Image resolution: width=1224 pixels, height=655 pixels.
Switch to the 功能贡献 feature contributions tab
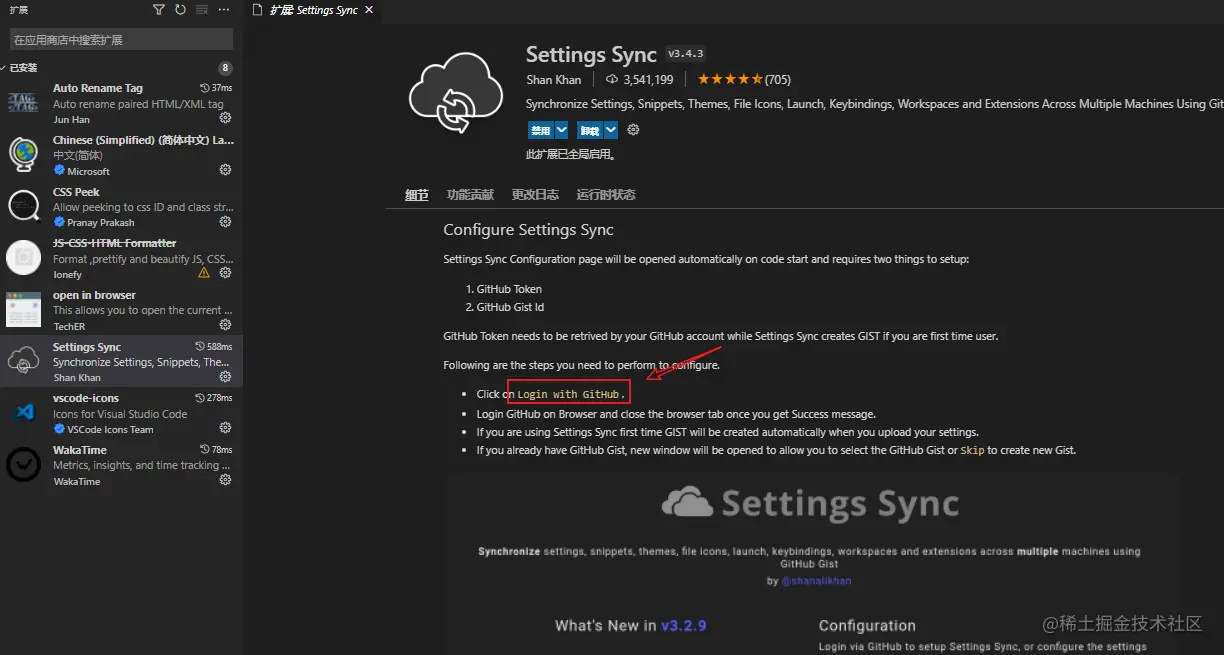[x=470, y=195]
